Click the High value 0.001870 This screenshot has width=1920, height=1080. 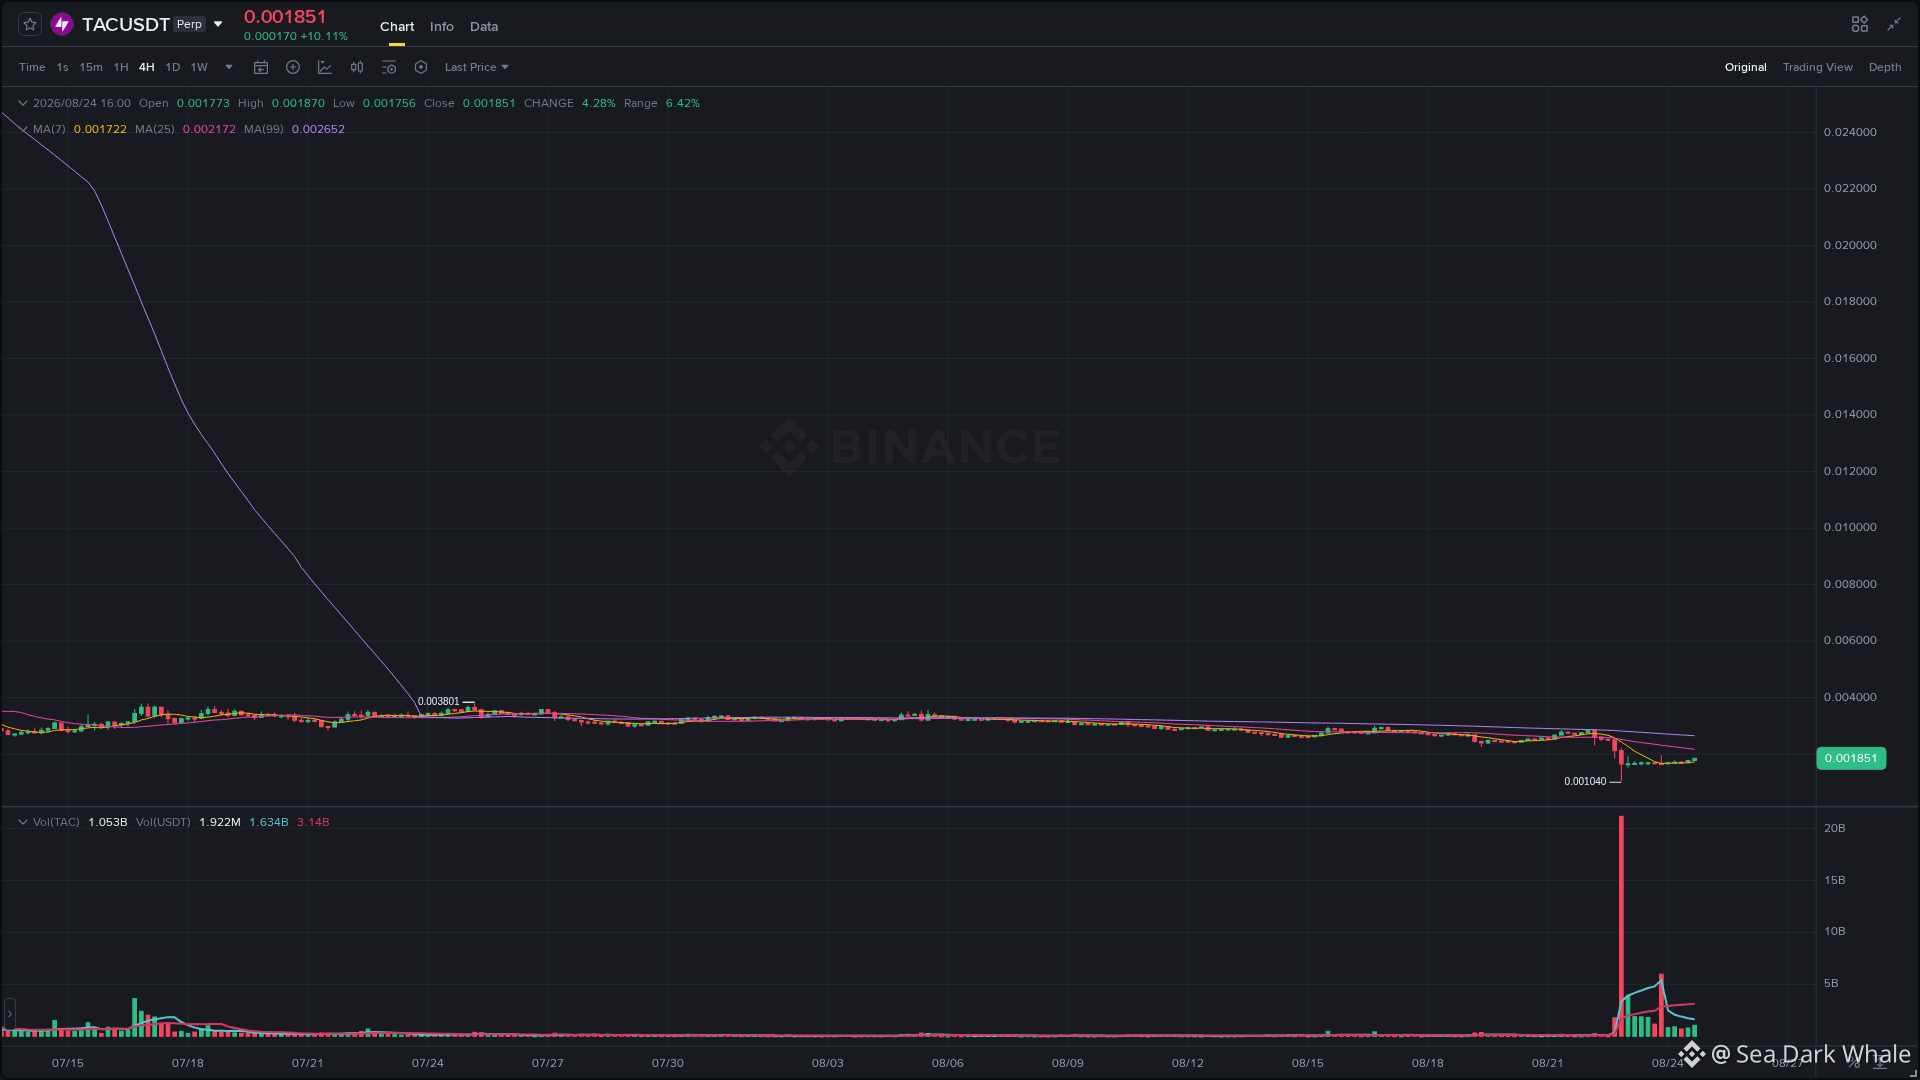(x=298, y=103)
